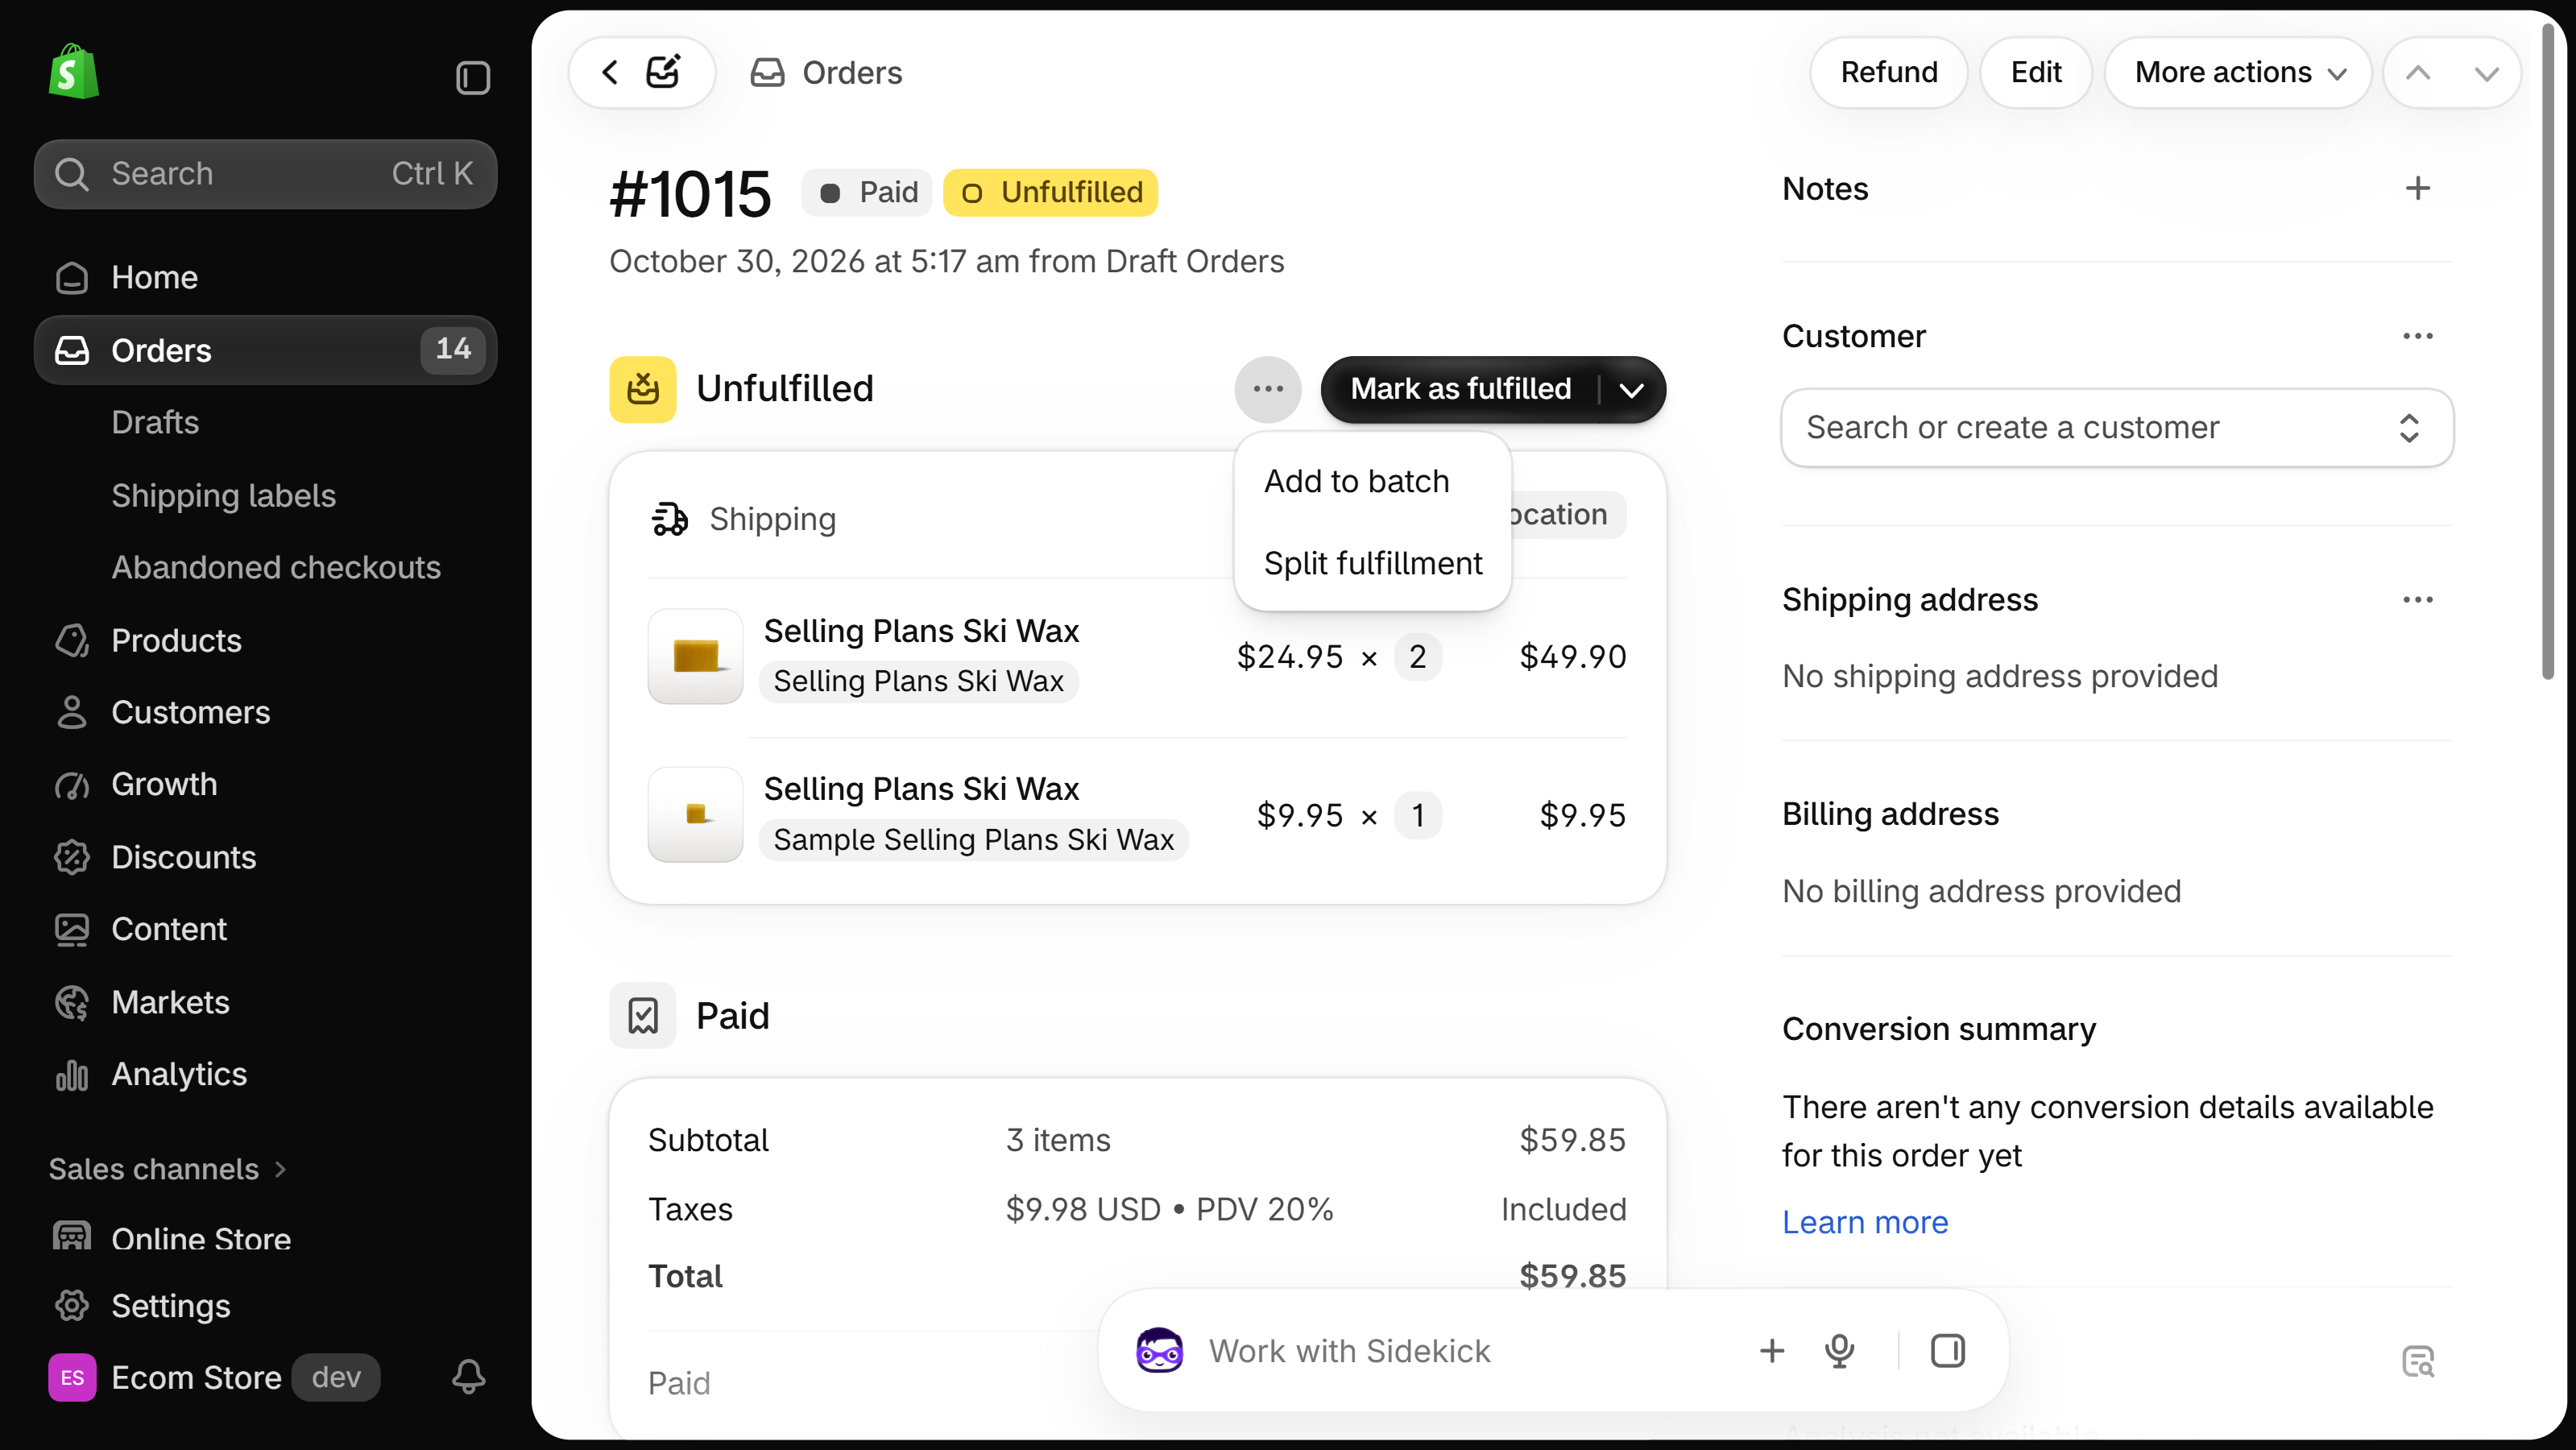Click the Total $59.85 amount
This screenshot has width=2576, height=1450.
pos(1572,1276)
